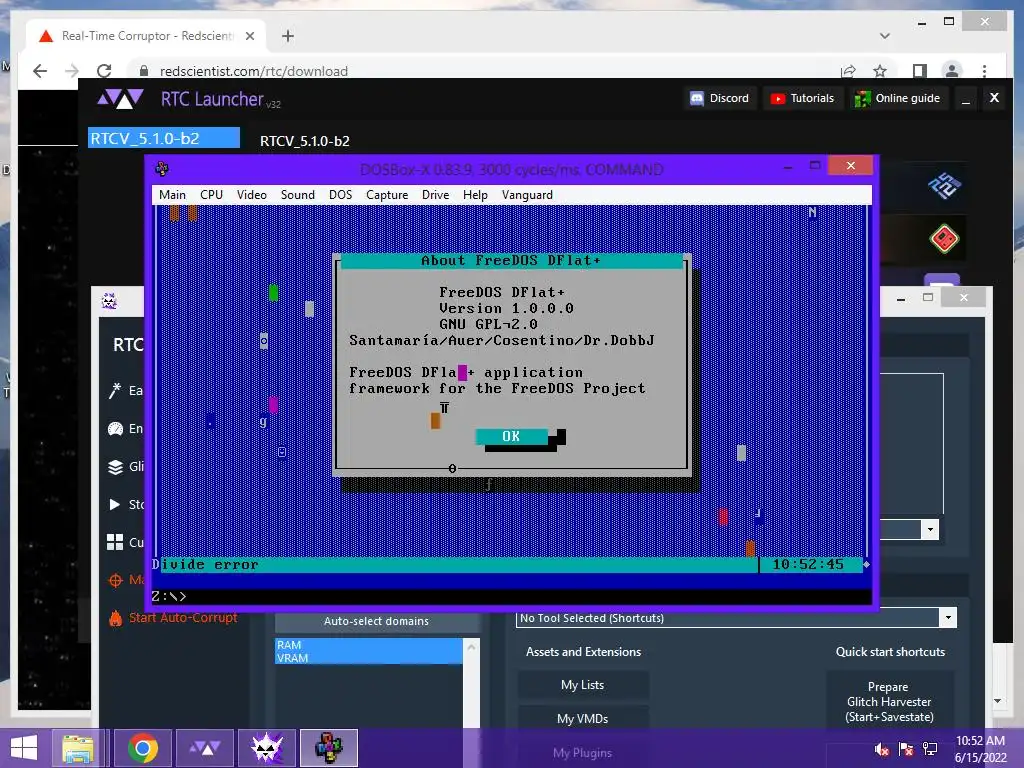Open My VMDs
Image resolution: width=1024 pixels, height=768 pixels.
click(583, 719)
